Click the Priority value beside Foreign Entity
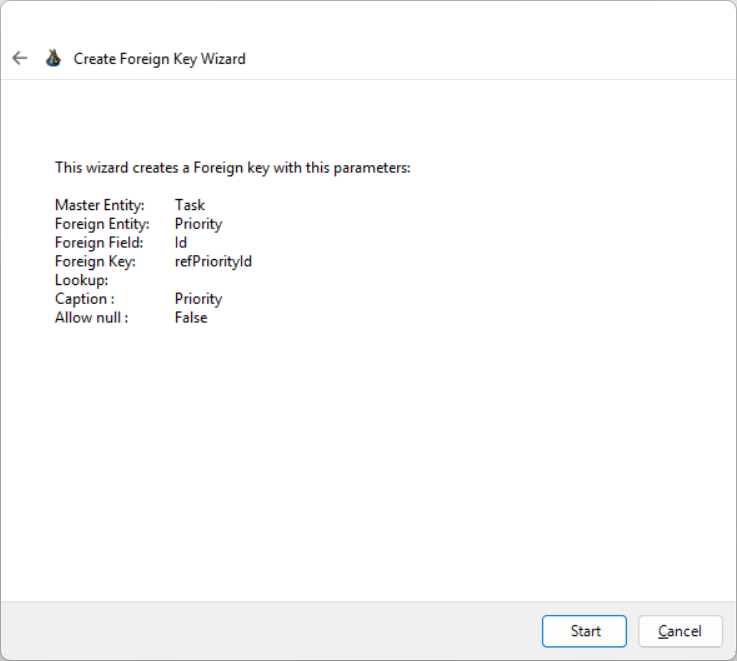 [x=198, y=224]
